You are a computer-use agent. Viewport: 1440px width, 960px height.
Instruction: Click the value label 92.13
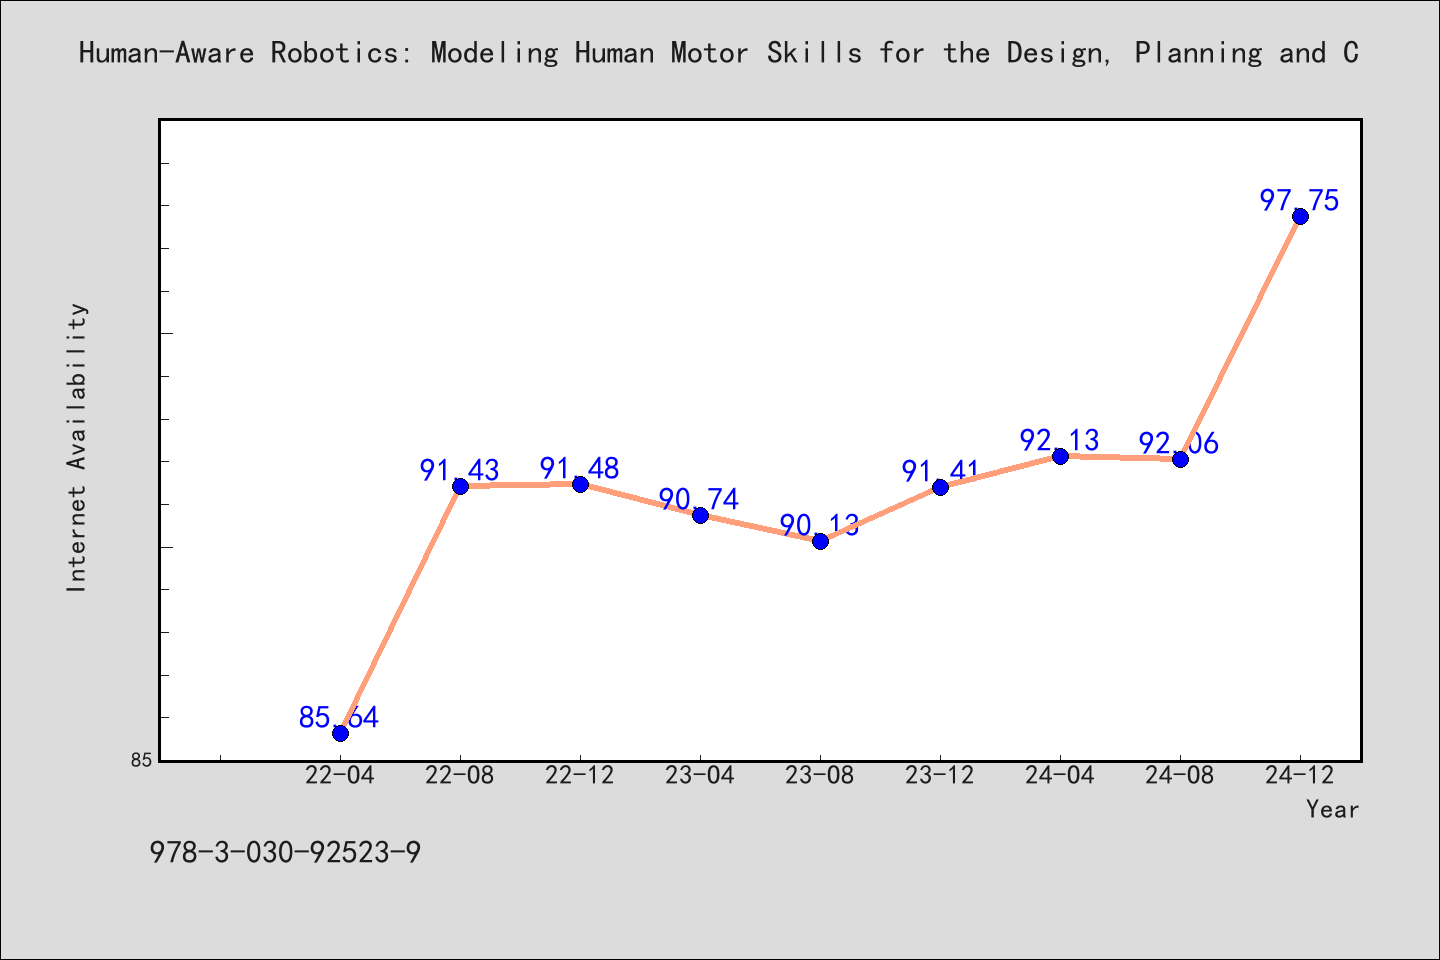pos(1059,441)
